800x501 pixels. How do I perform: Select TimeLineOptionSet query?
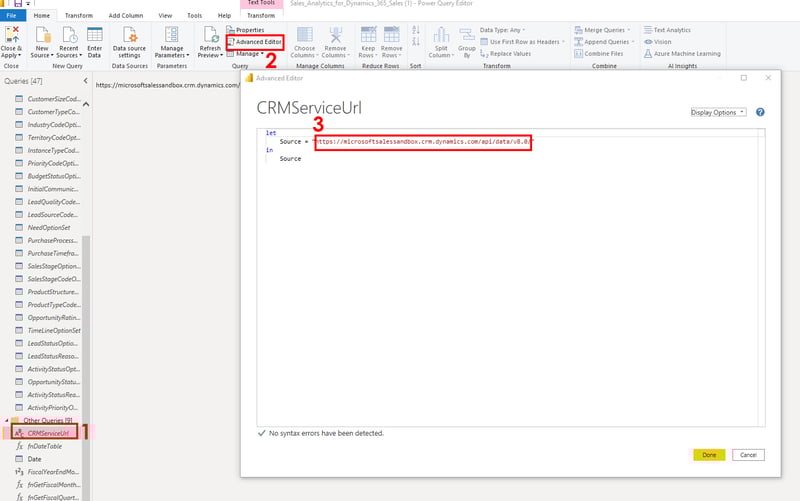(48, 331)
